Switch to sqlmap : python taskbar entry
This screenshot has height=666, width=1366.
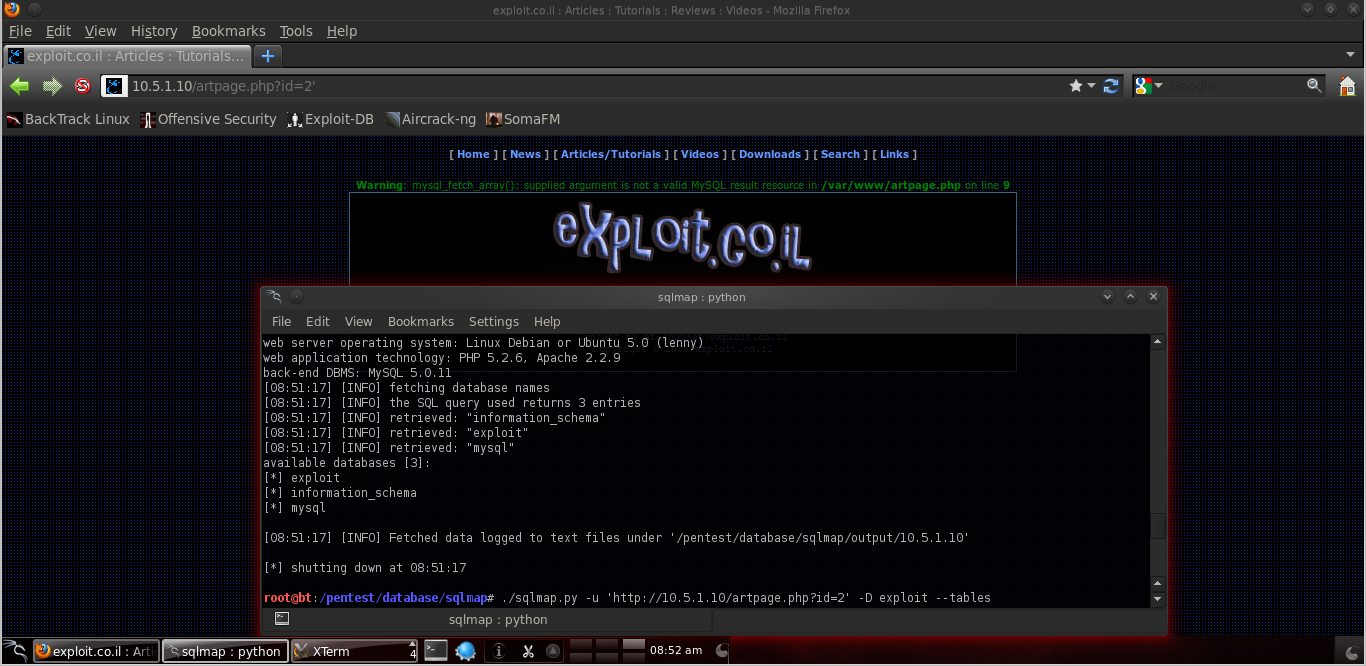(224, 651)
